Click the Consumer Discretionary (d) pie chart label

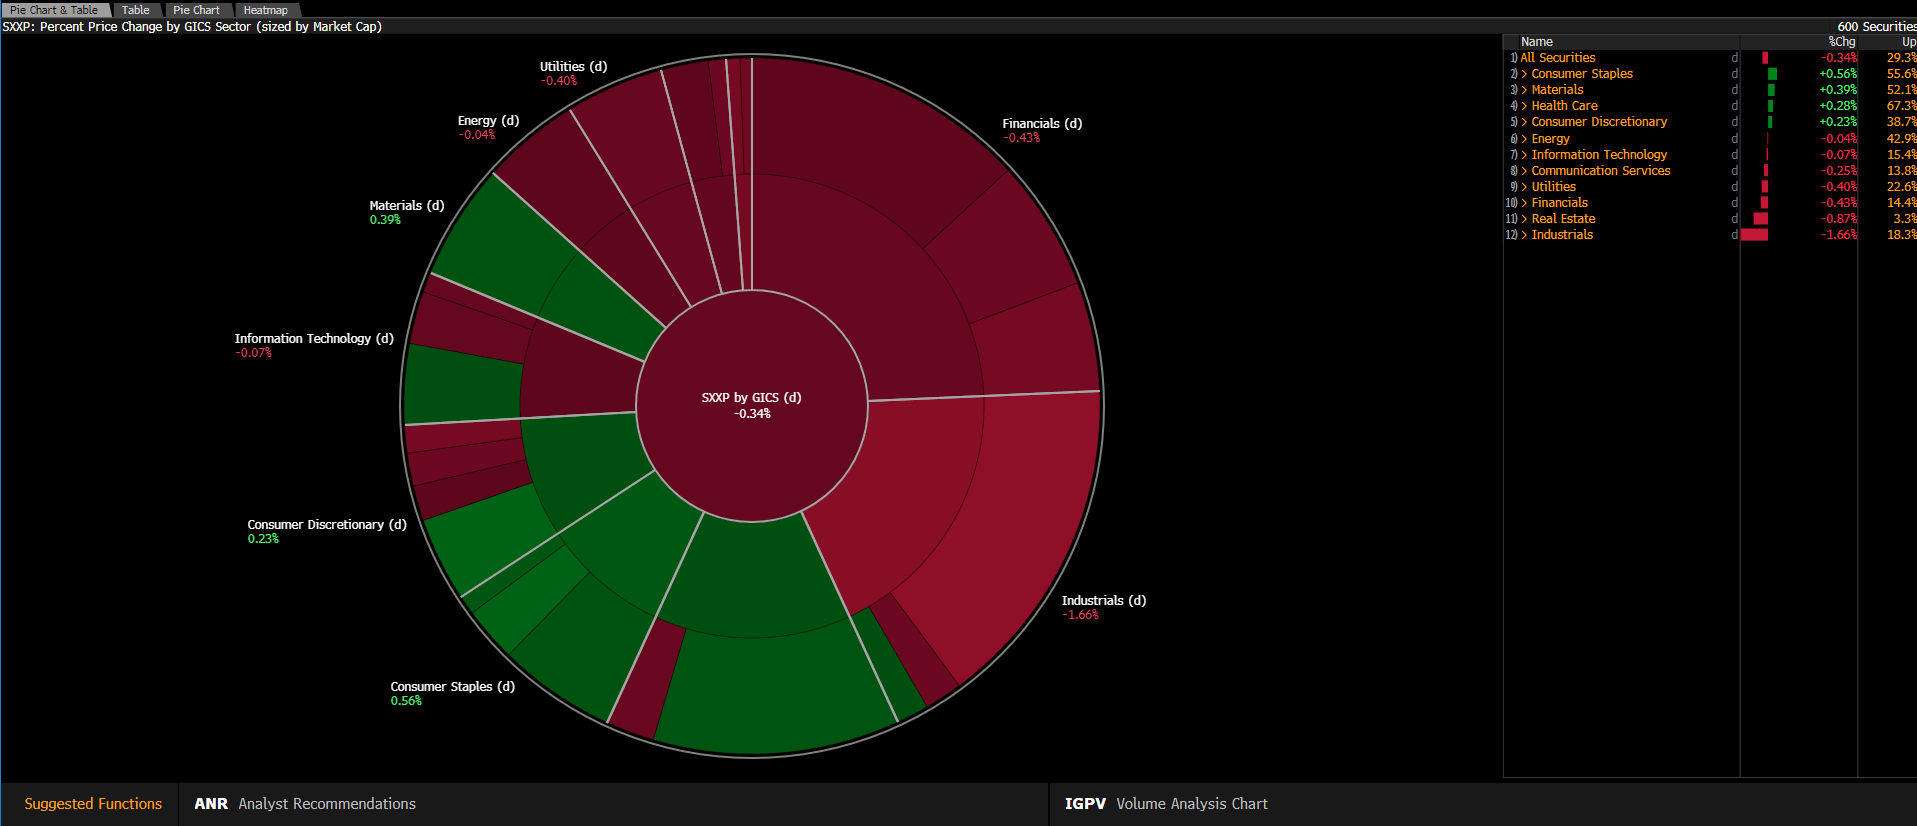(327, 525)
